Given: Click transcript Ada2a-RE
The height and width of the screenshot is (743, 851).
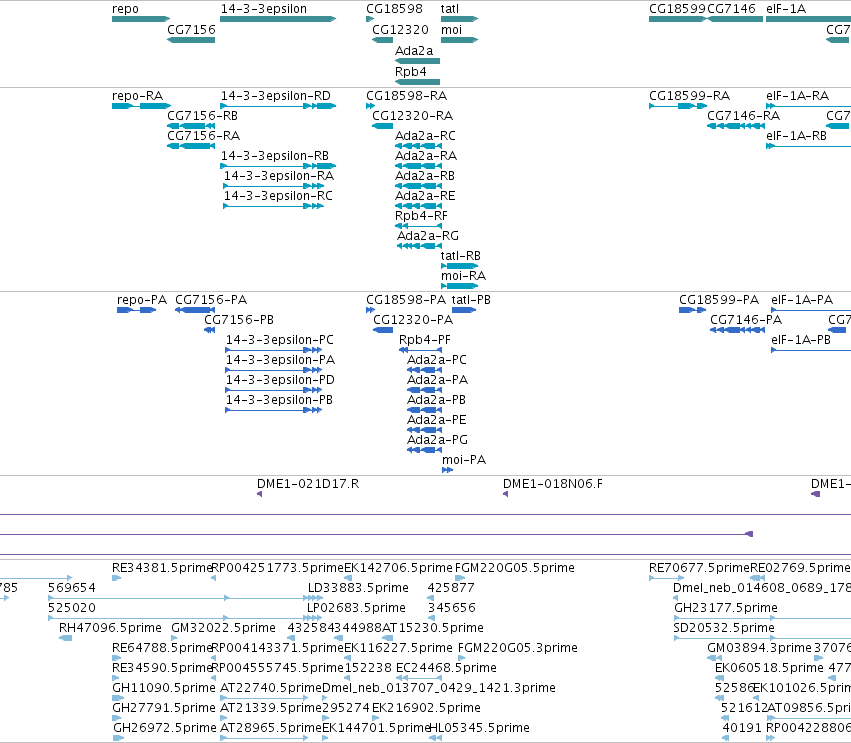Looking at the screenshot, I should pyautogui.click(x=425, y=196).
